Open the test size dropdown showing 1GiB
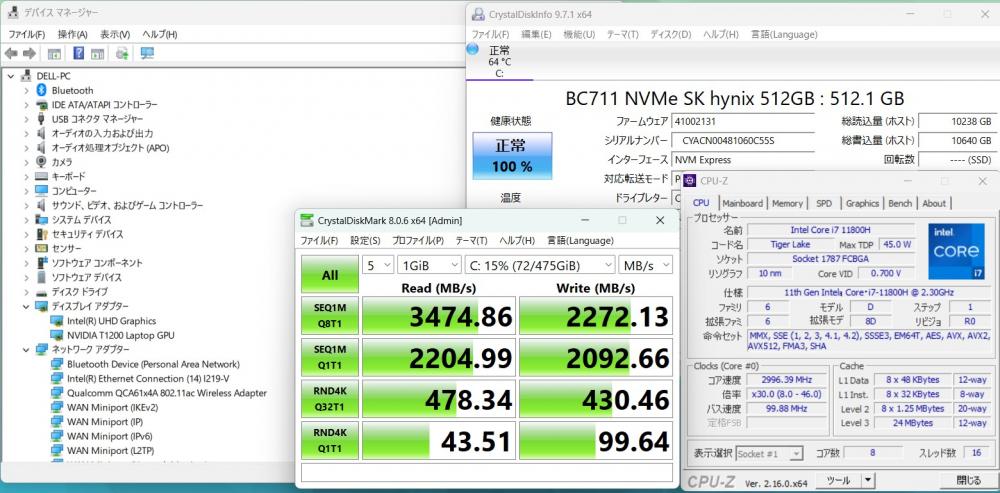 (x=429, y=265)
